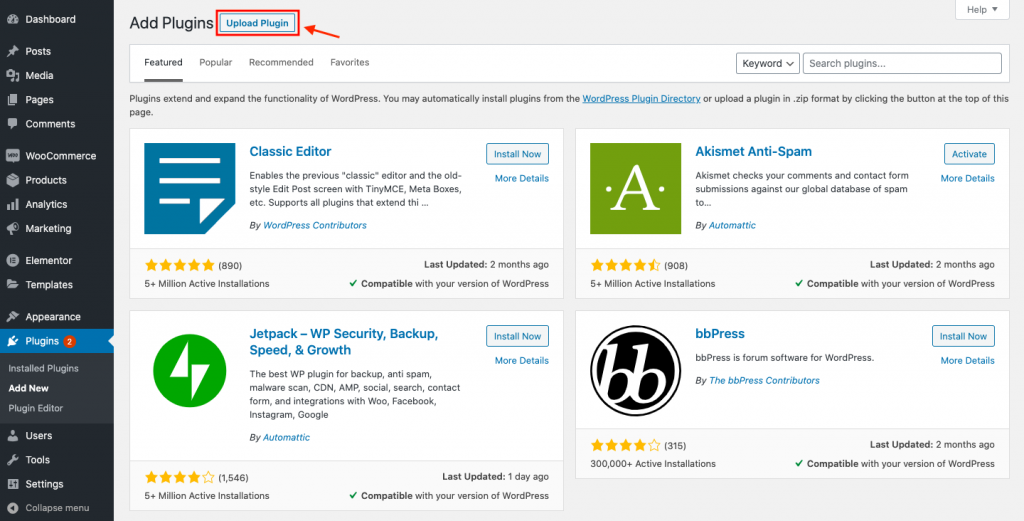Click the Marketing megaphone icon
This screenshot has width=1024, height=521.
click(x=12, y=229)
